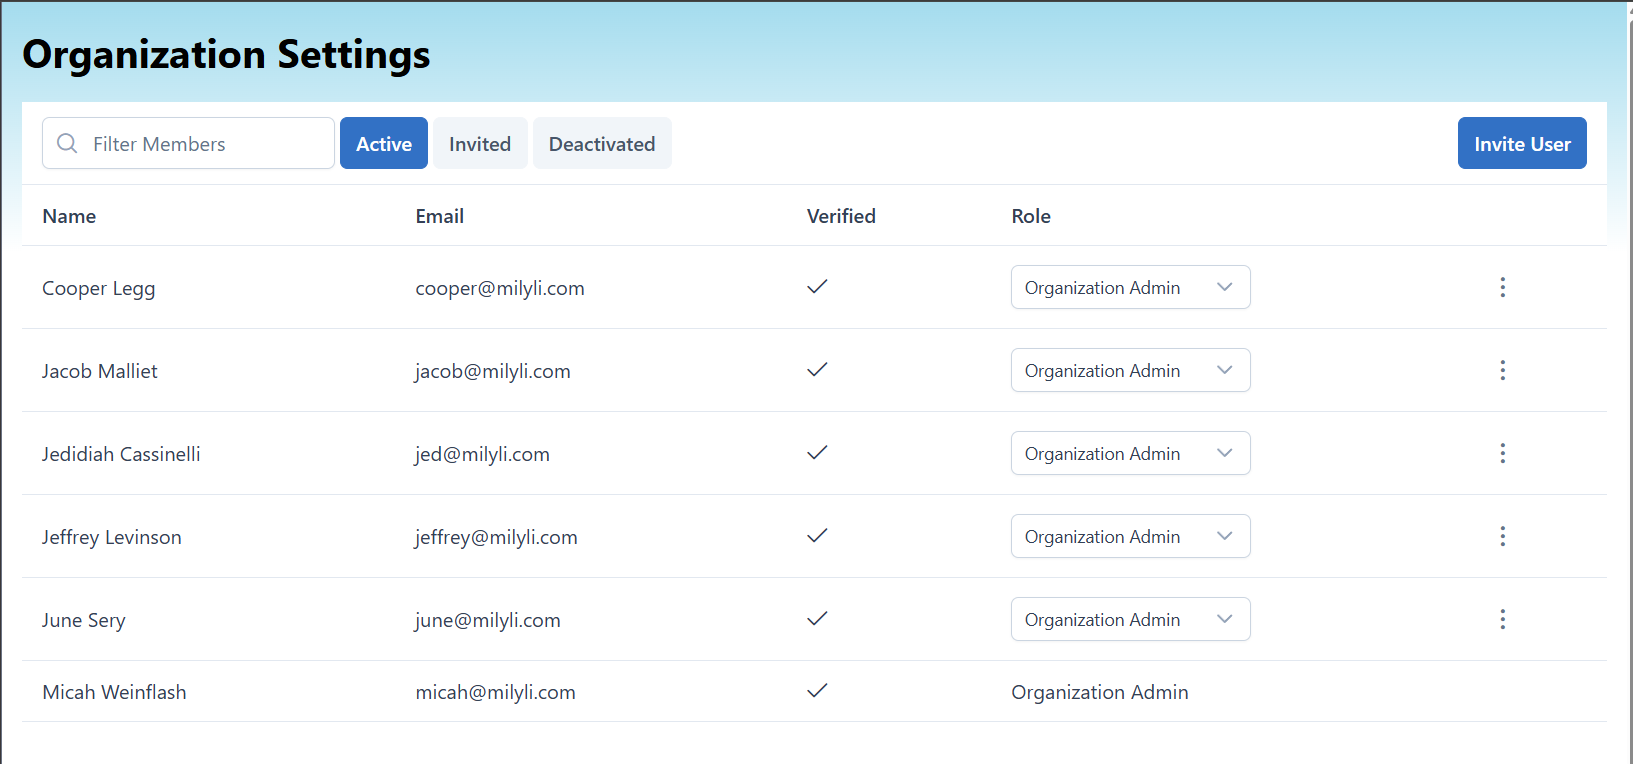Viewport: 1633px width, 764px height.
Task: Select the name Jeffrey Levinson
Action: tap(112, 537)
